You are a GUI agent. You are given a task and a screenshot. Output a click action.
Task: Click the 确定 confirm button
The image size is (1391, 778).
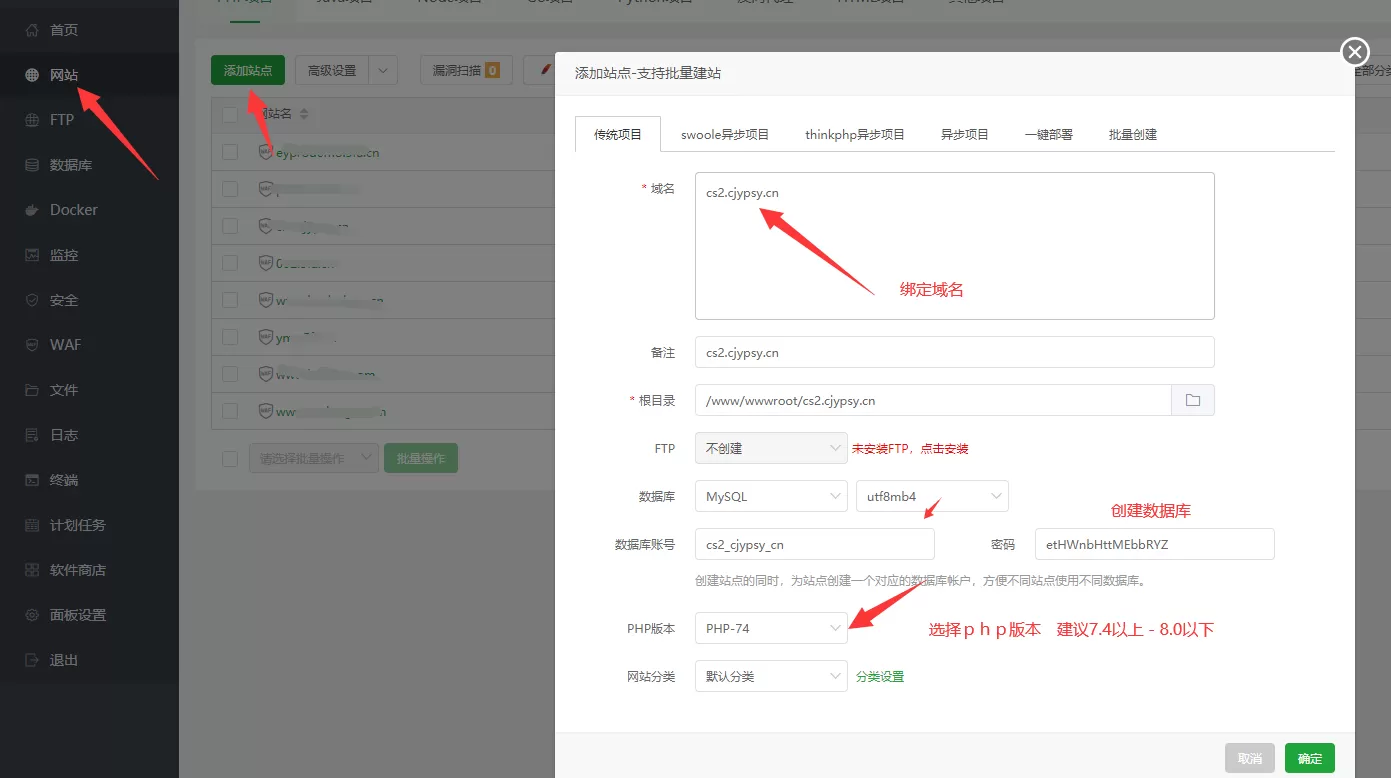1310,759
